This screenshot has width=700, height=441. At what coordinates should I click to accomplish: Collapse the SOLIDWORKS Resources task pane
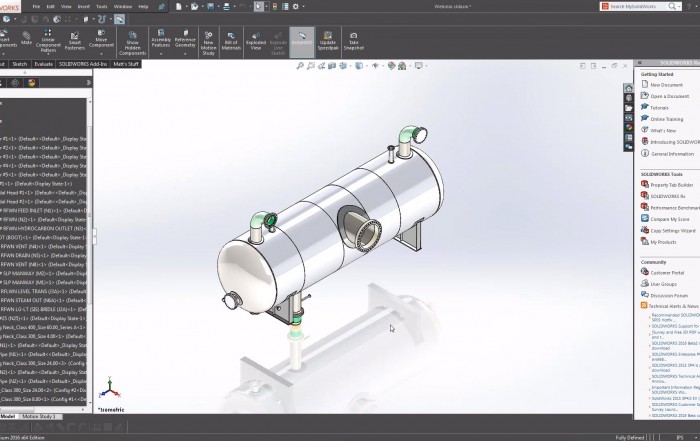640,63
